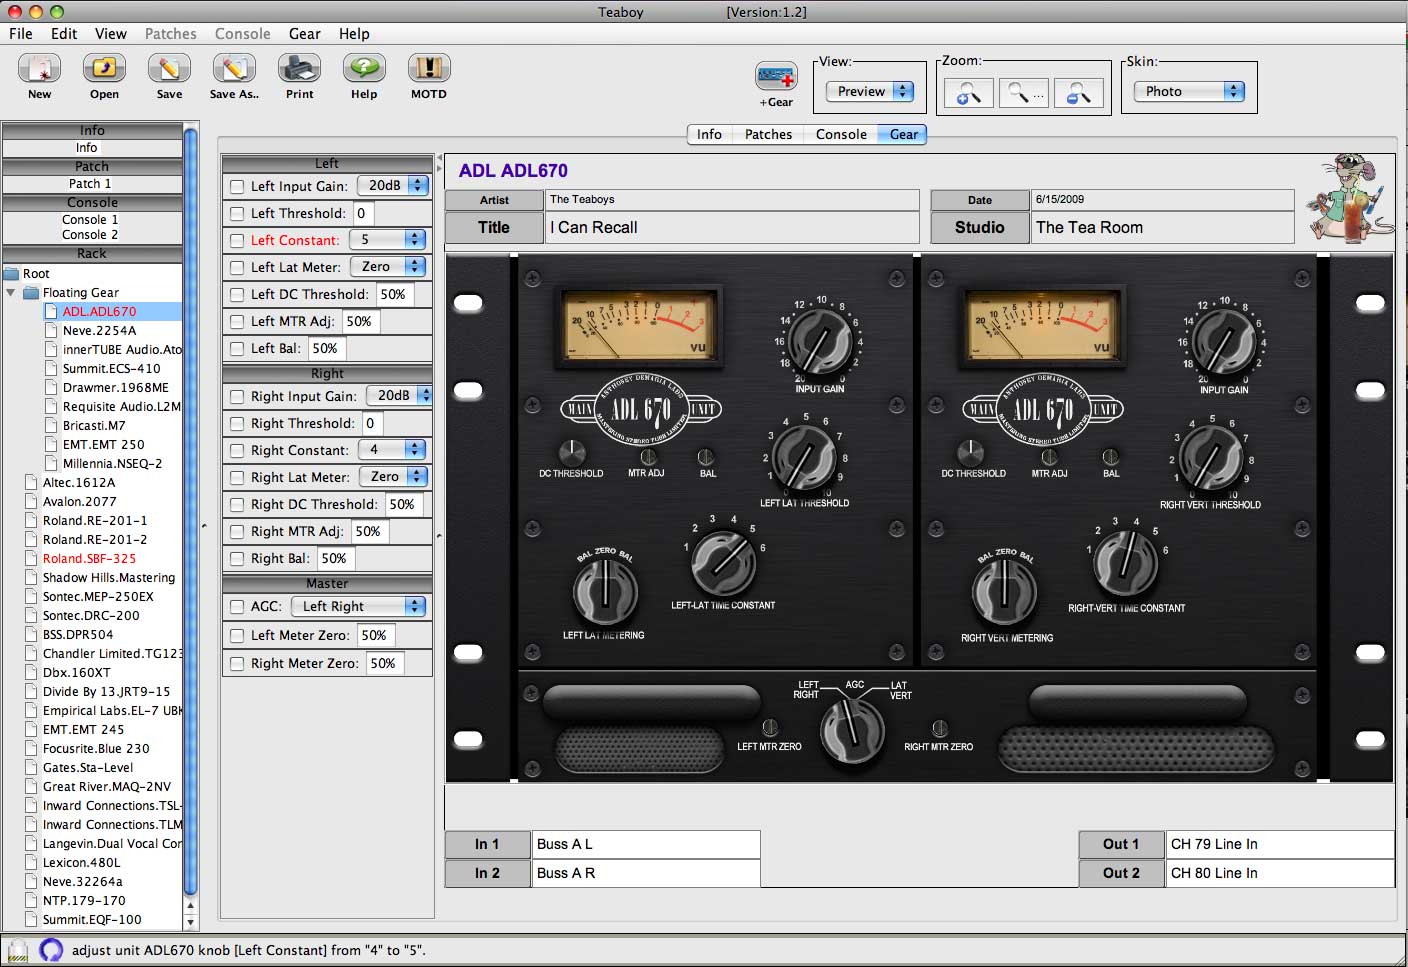The height and width of the screenshot is (967, 1408).
Task: Click the Save As toolbar icon
Action: tap(234, 69)
